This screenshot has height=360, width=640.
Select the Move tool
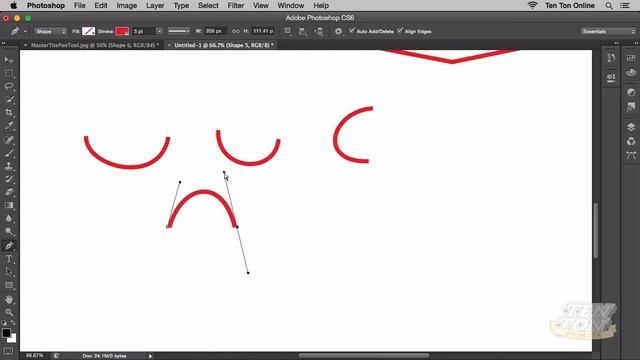pyautogui.click(x=9, y=60)
